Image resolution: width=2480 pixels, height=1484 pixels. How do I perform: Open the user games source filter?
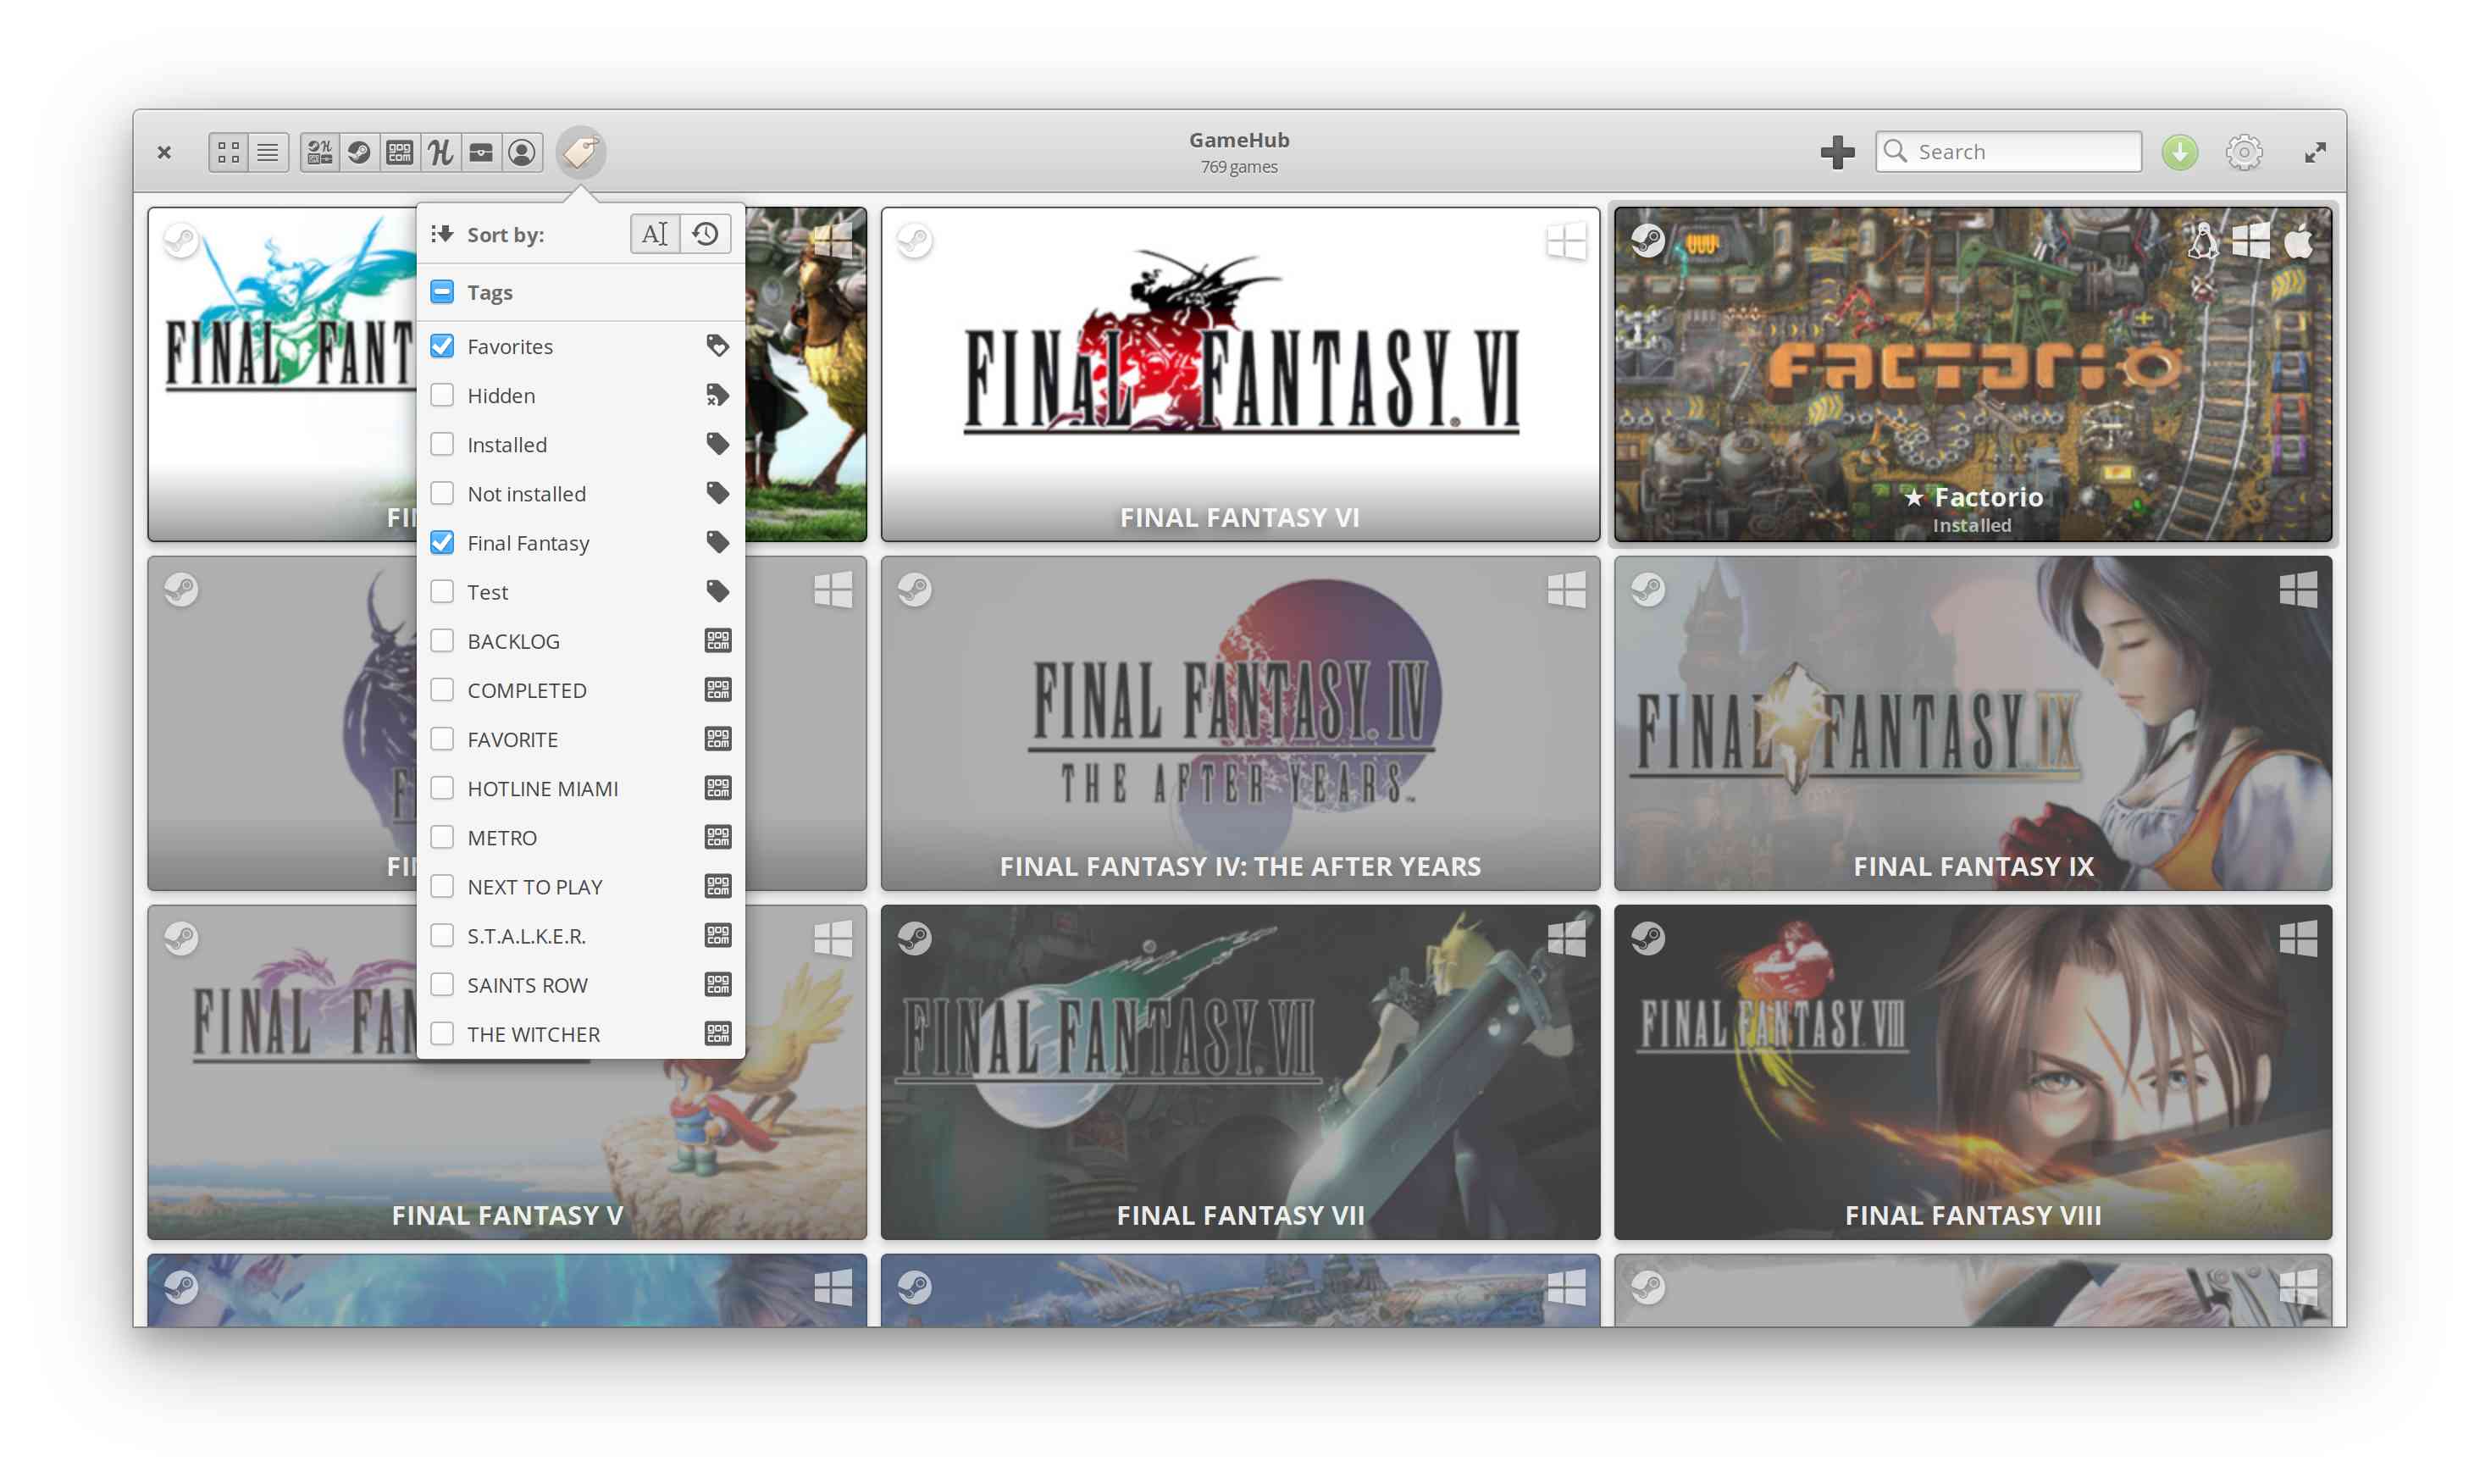pyautogui.click(x=522, y=152)
